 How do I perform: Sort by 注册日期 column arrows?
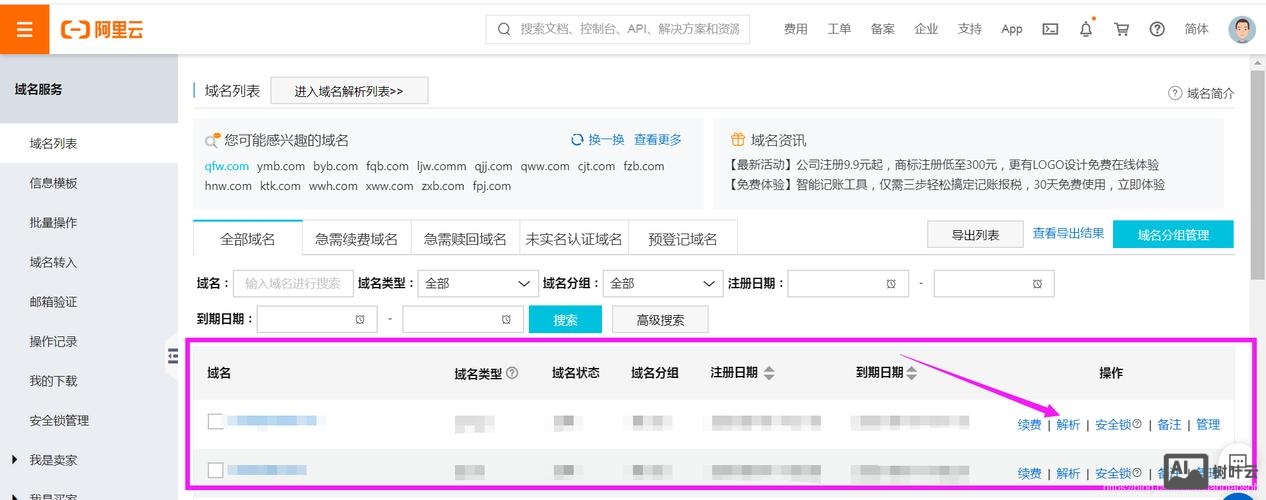click(768, 373)
